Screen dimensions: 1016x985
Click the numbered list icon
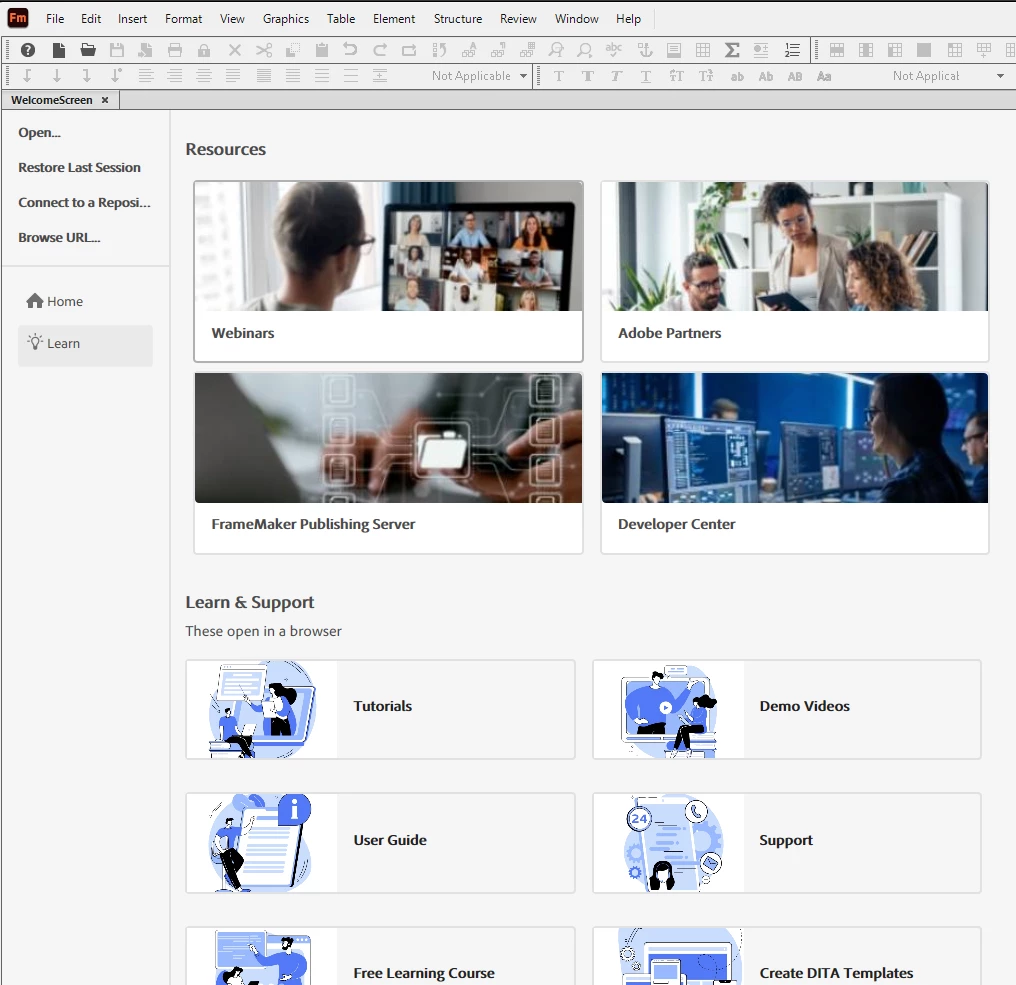[792, 50]
